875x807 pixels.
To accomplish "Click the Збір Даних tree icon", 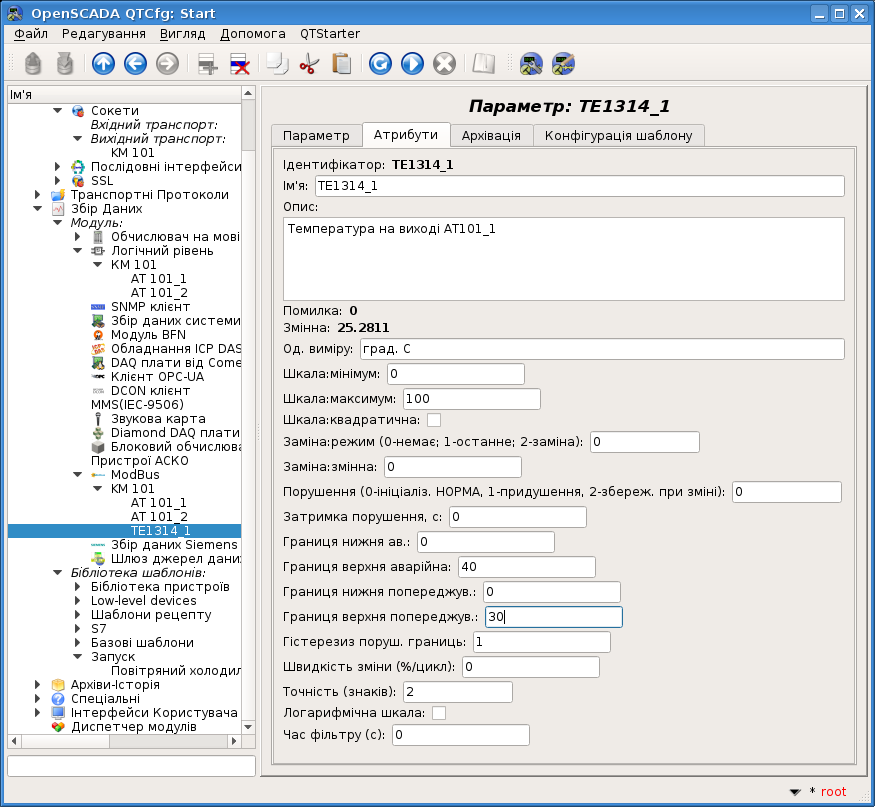I will point(58,209).
